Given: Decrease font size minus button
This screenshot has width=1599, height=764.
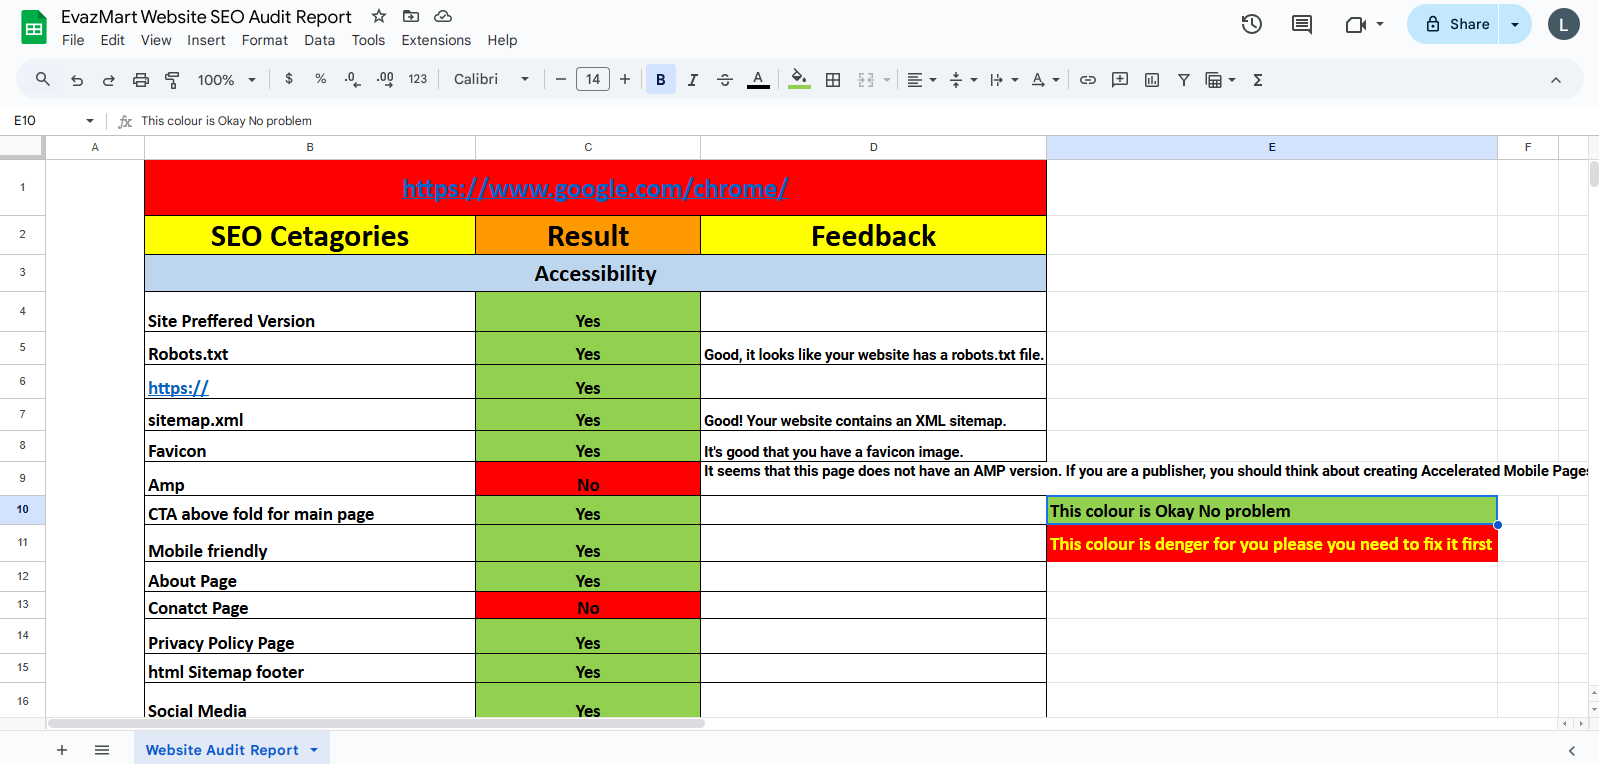Looking at the screenshot, I should point(561,79).
